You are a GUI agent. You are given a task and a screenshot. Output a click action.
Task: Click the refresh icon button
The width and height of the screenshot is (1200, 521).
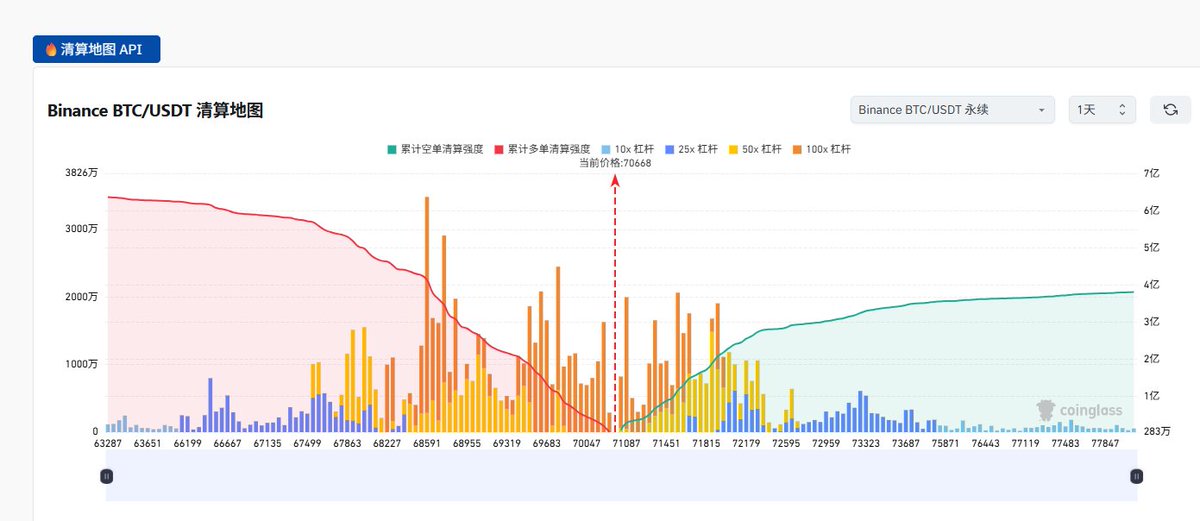point(1170,110)
